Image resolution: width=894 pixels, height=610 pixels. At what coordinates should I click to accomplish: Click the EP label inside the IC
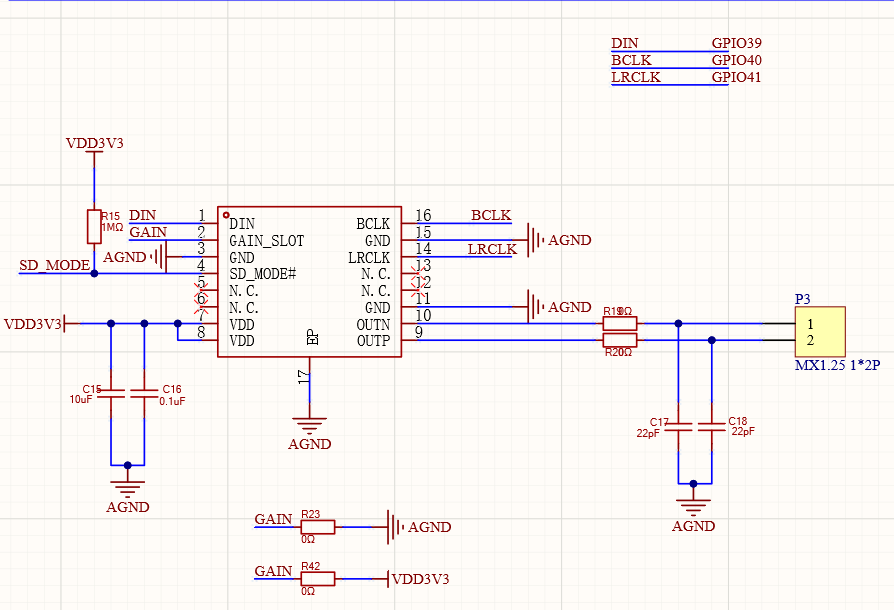point(313,338)
